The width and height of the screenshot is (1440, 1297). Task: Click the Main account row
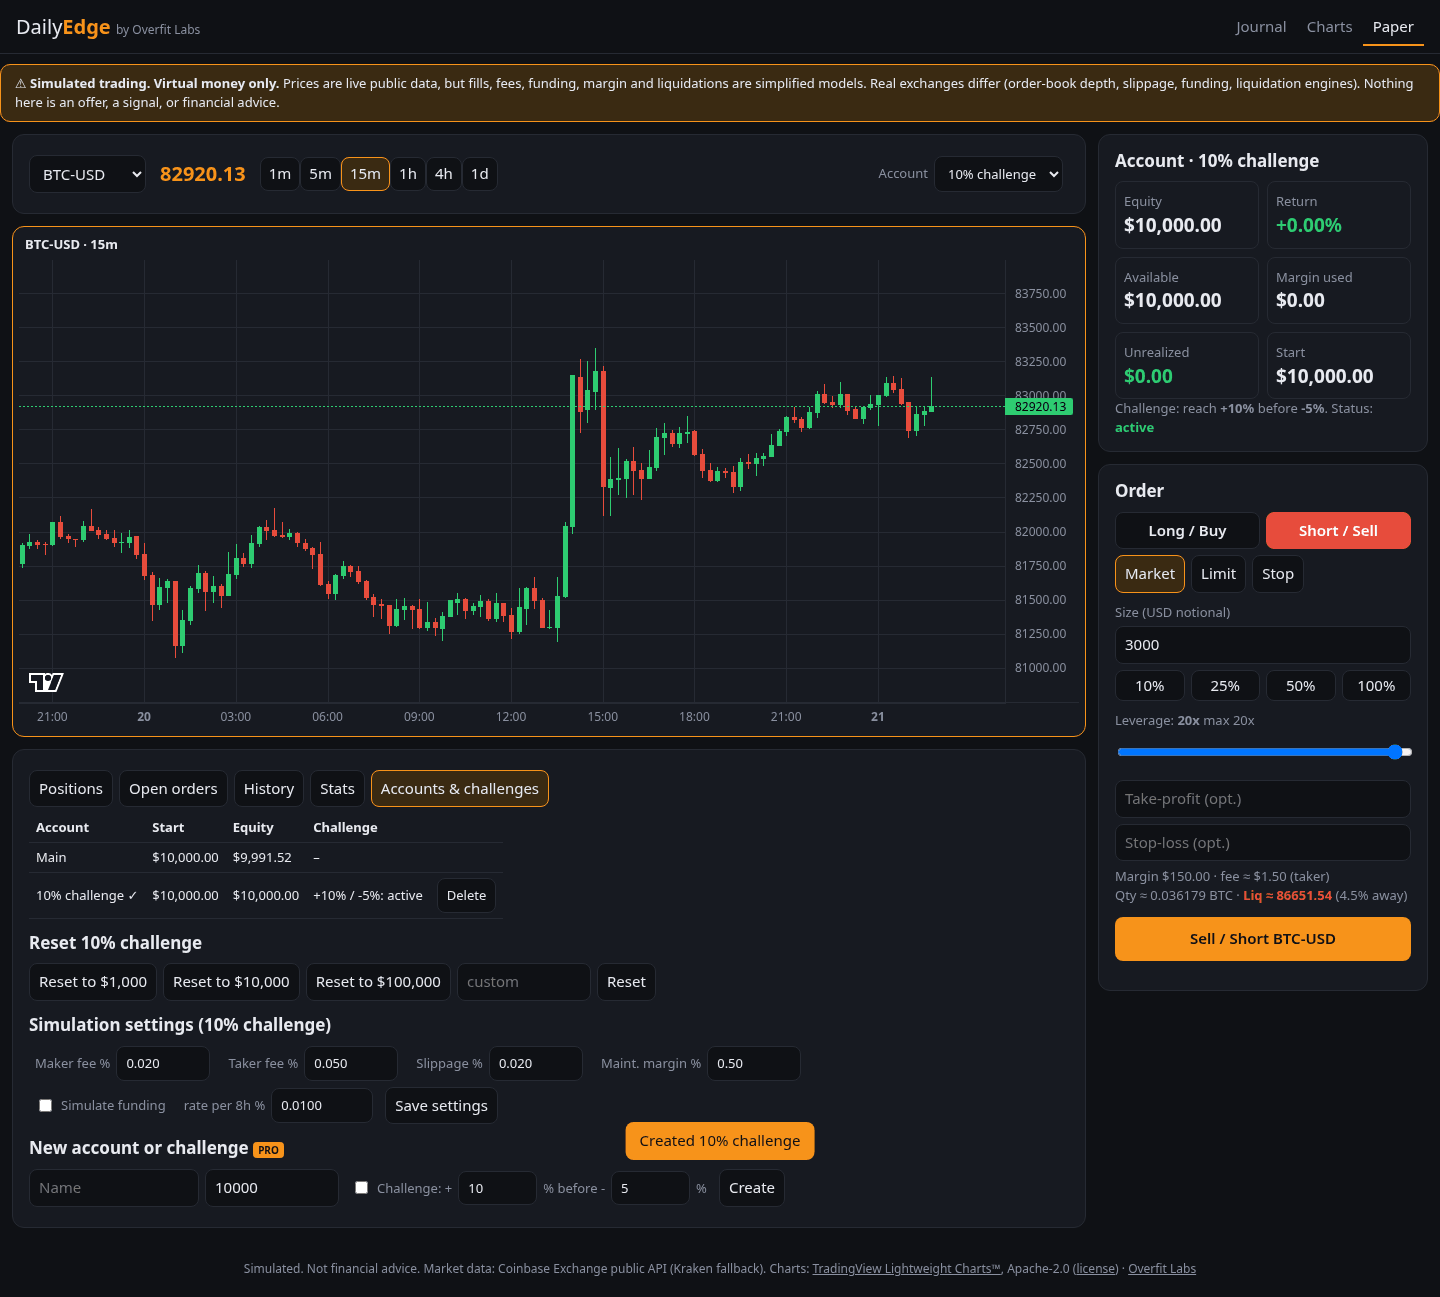point(266,858)
